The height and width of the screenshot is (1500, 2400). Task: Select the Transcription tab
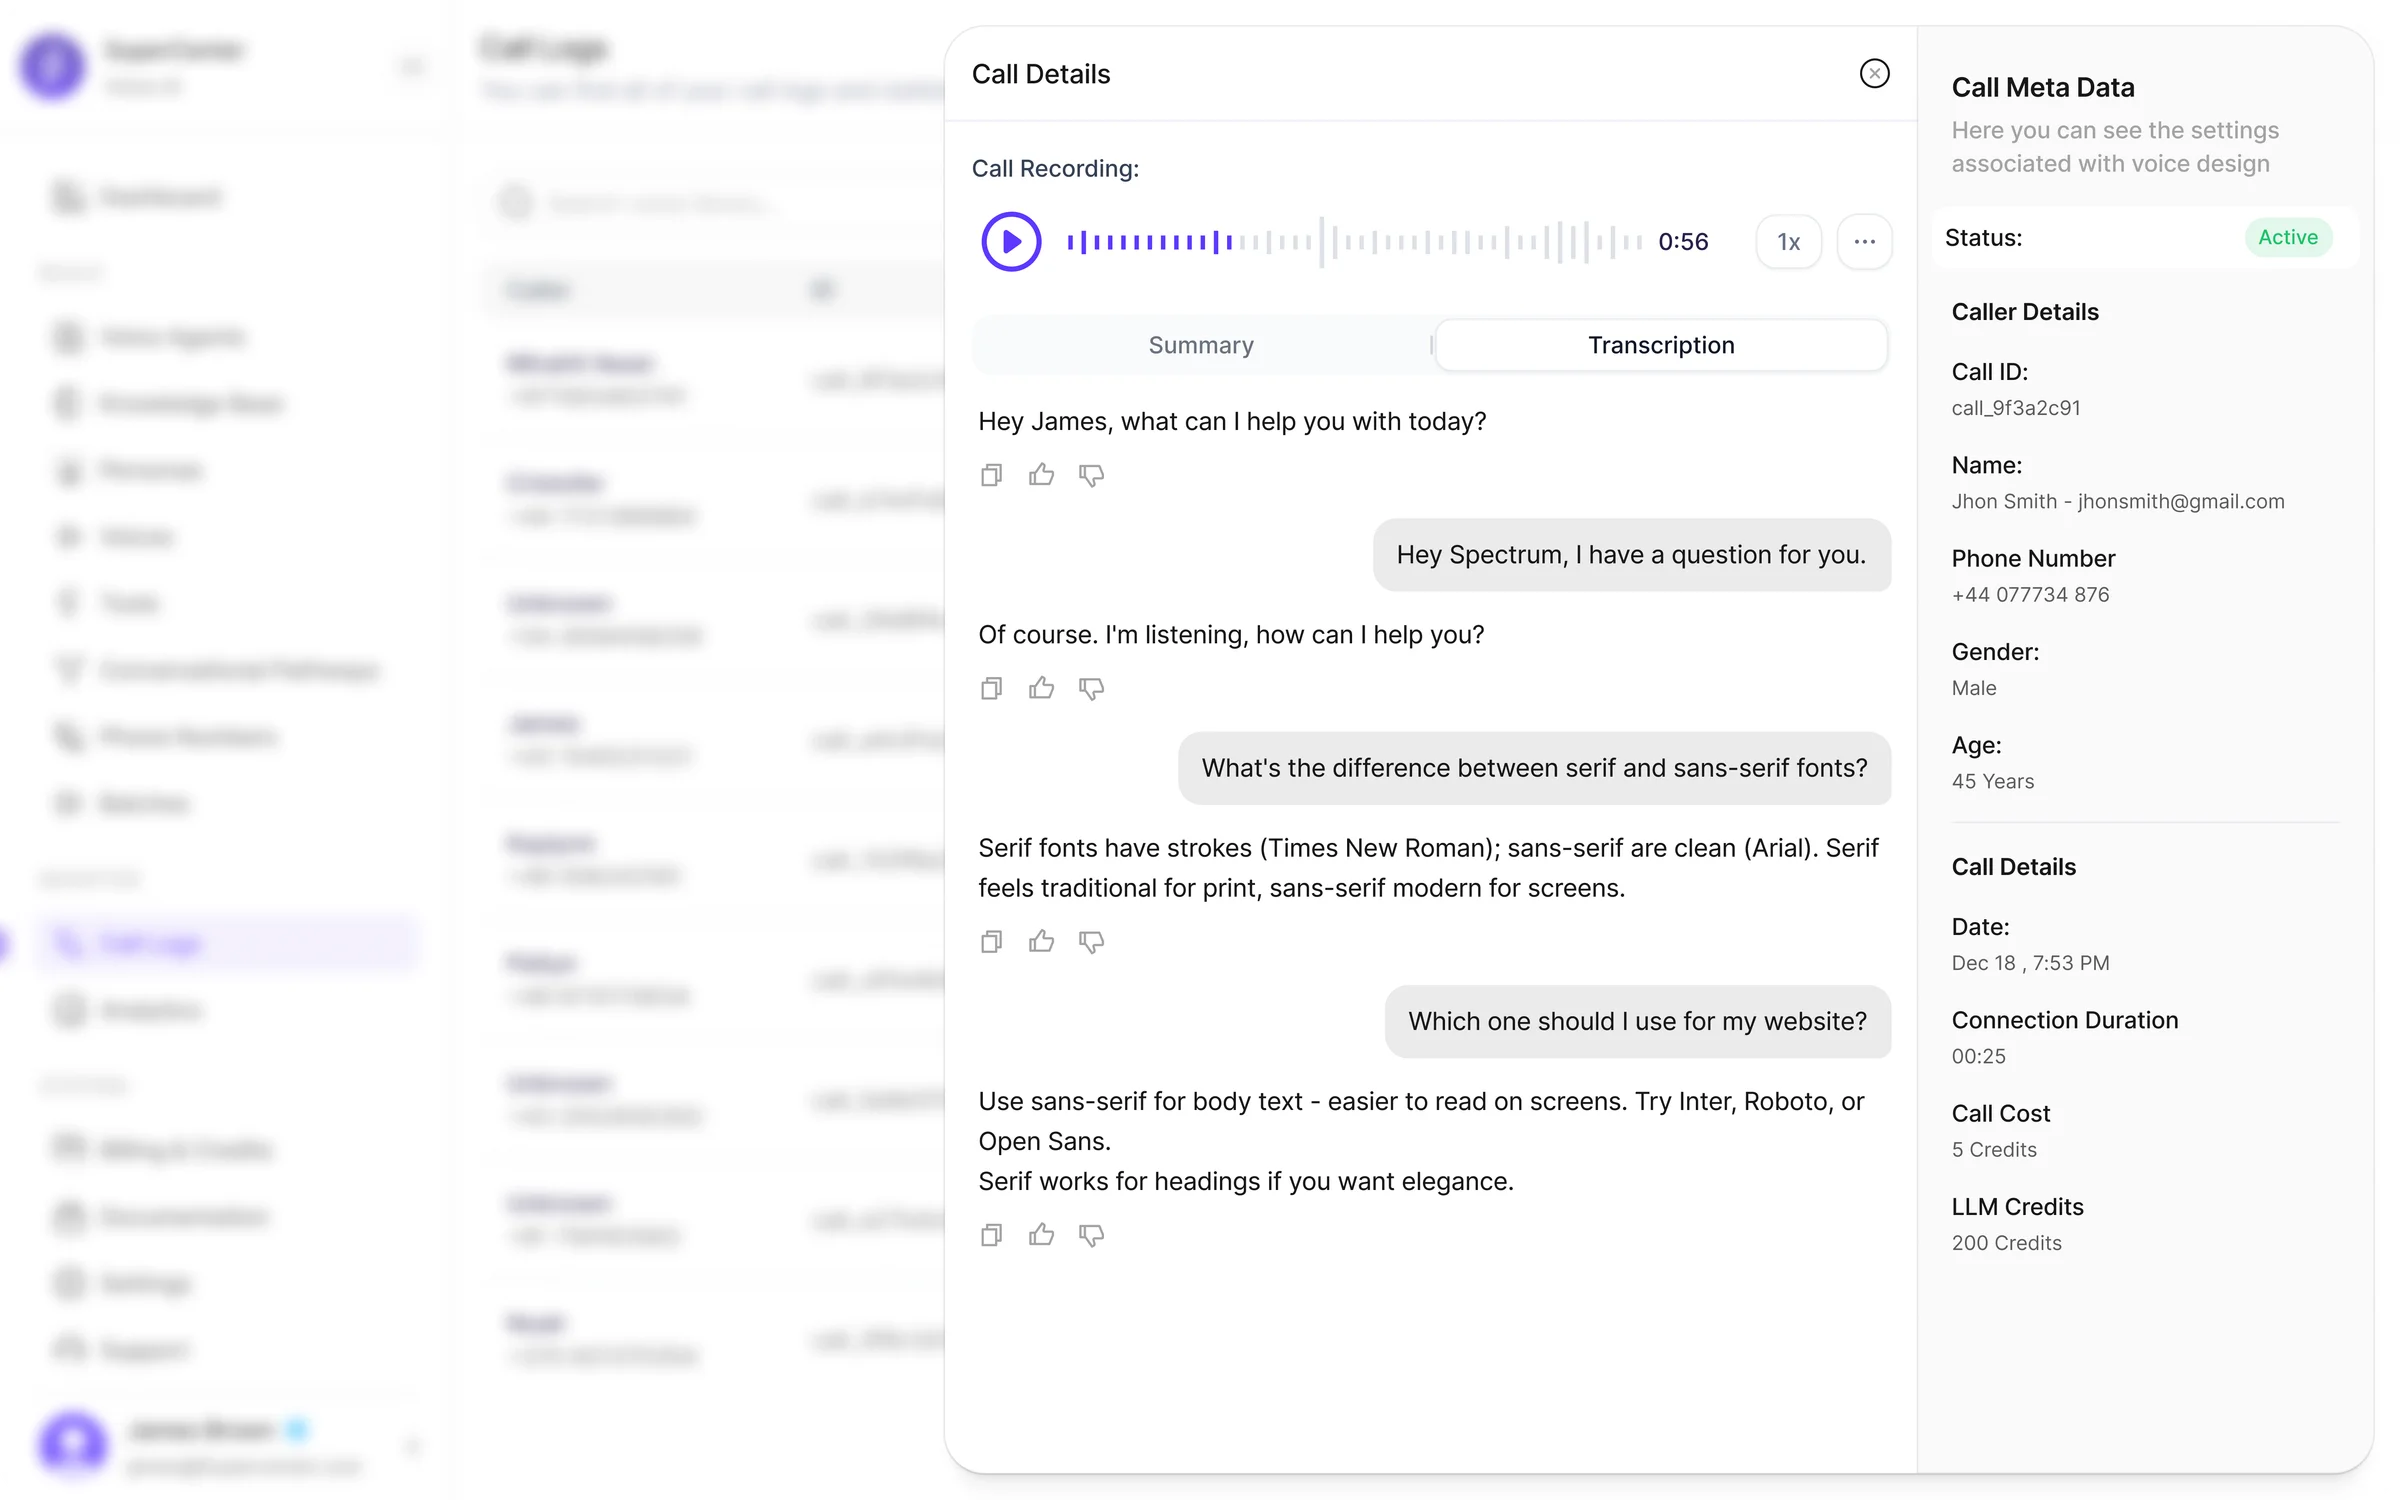coord(1661,345)
